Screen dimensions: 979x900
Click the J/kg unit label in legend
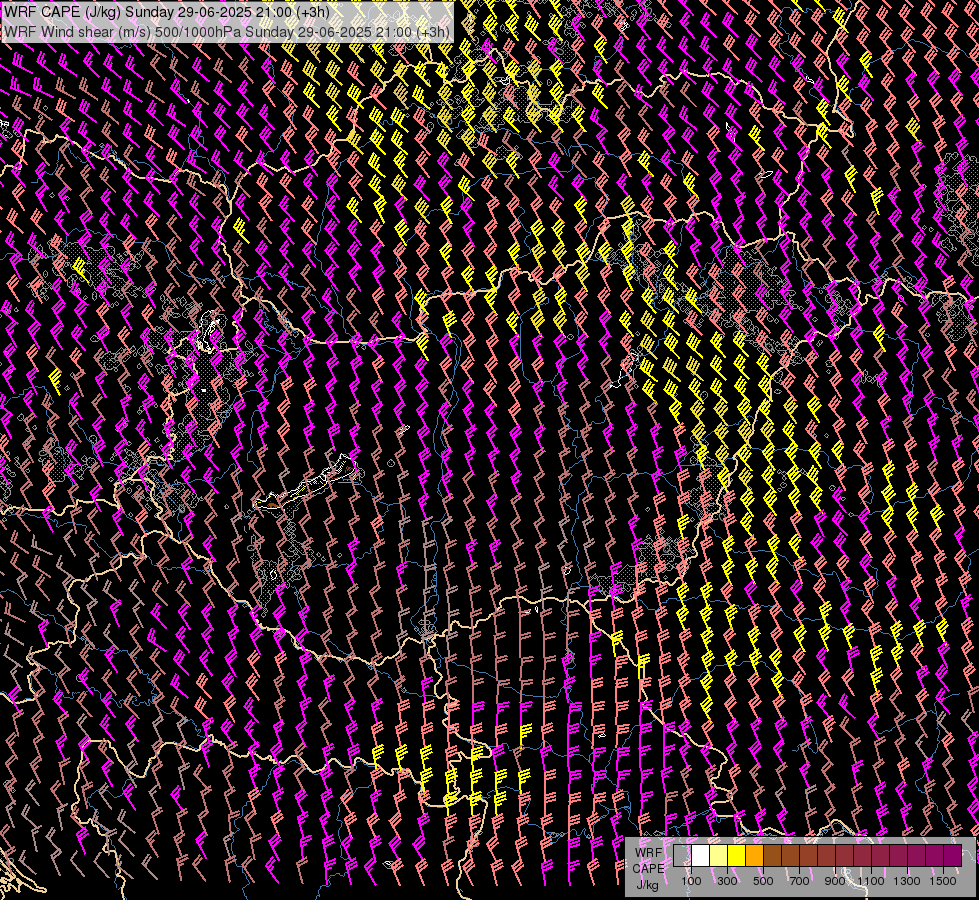click(x=648, y=885)
